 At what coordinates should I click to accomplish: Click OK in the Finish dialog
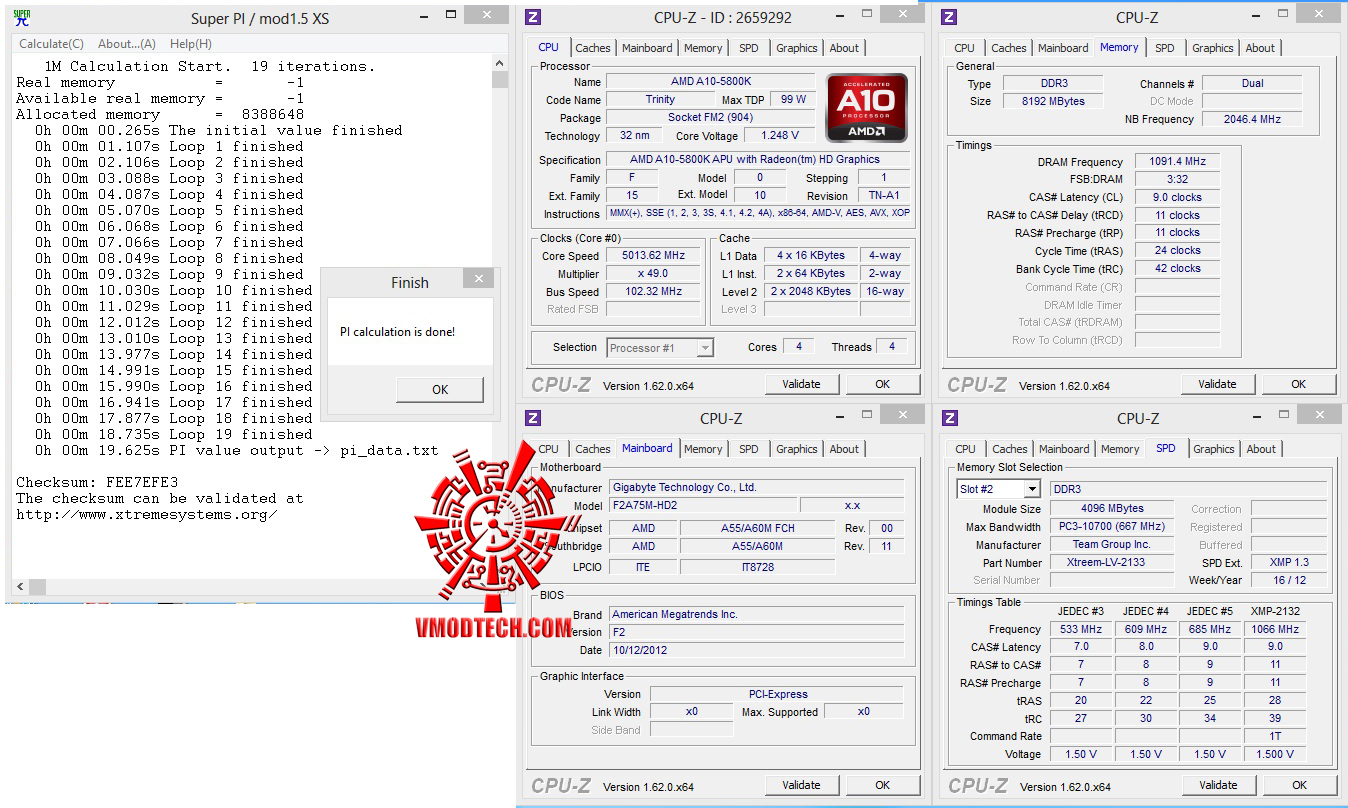(x=440, y=390)
